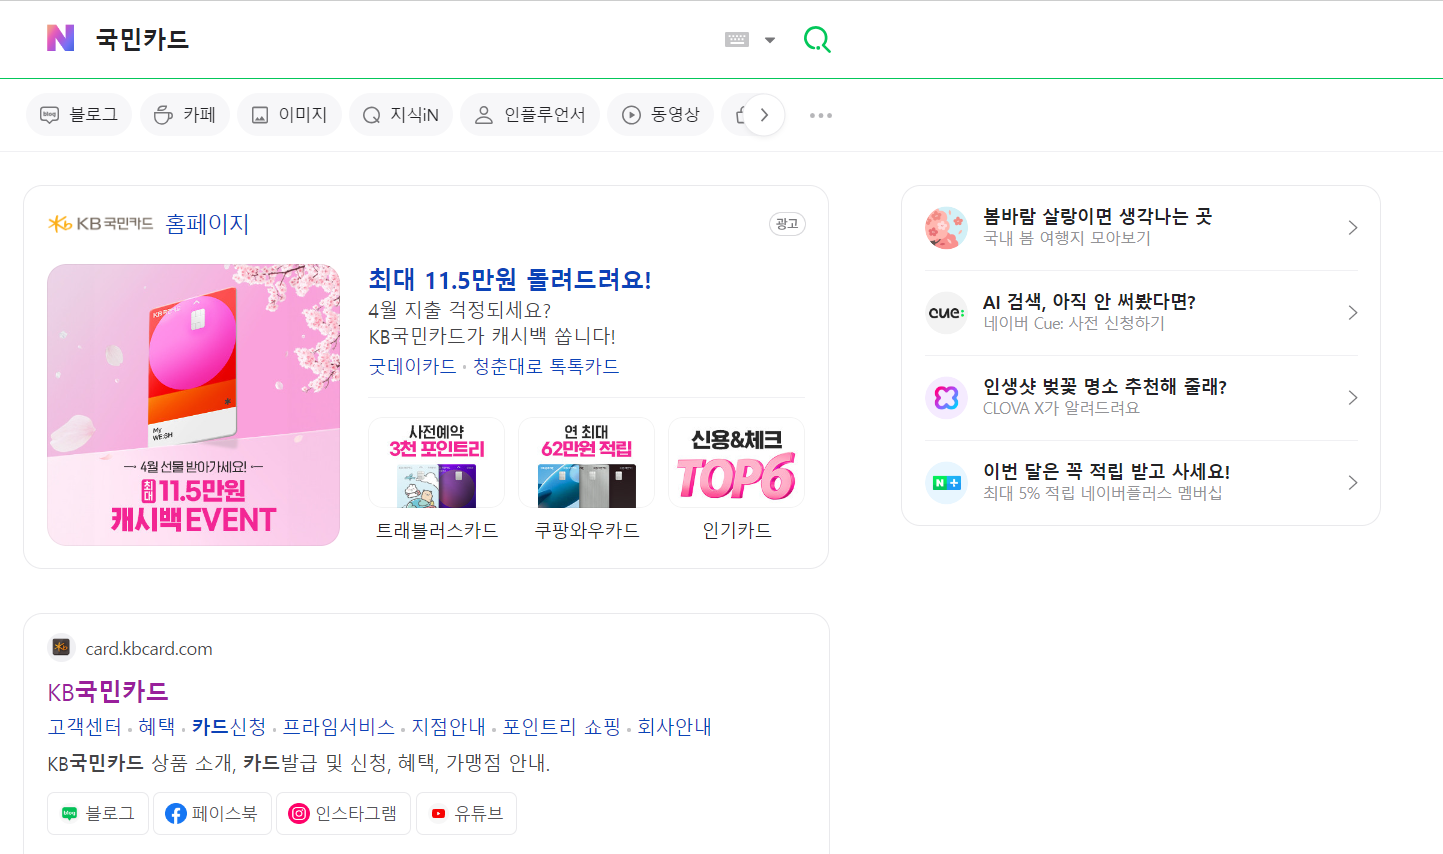1443x854 pixels.
Task: Open the 유튜브 channel button
Action: coord(466,814)
